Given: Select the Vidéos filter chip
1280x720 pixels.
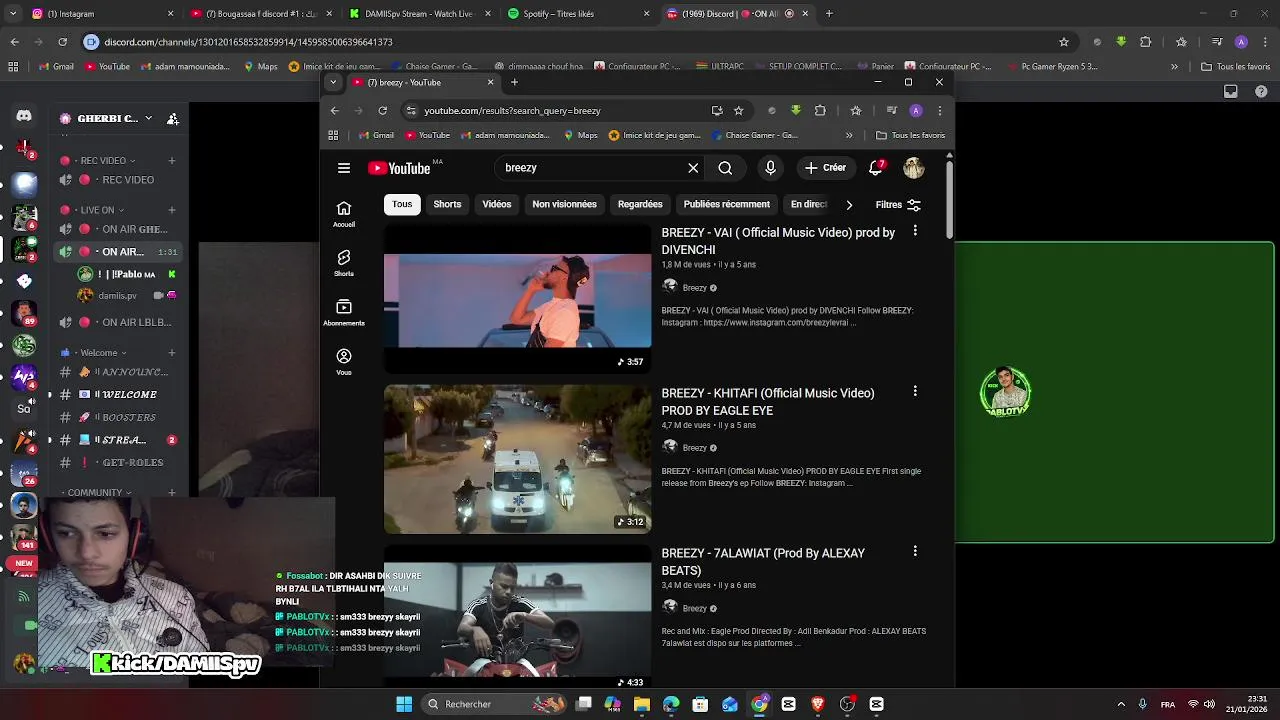Looking at the screenshot, I should pos(497,204).
